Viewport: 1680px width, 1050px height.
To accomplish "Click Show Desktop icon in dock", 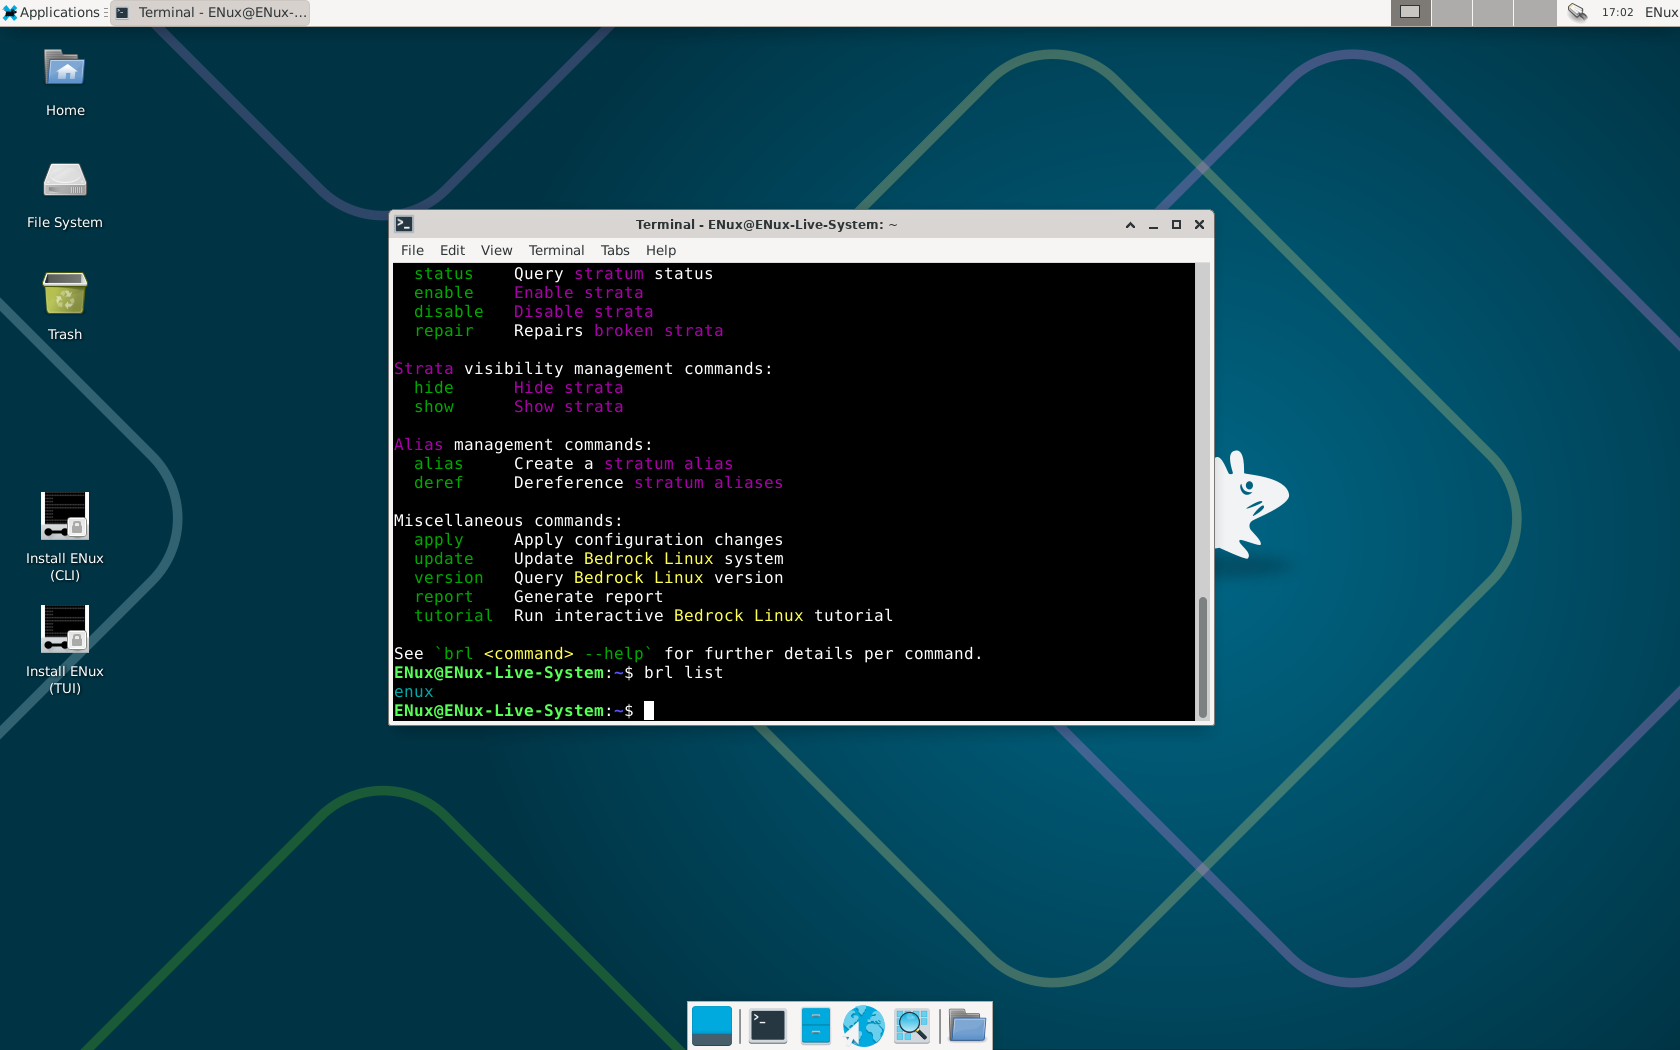I will coord(712,1026).
